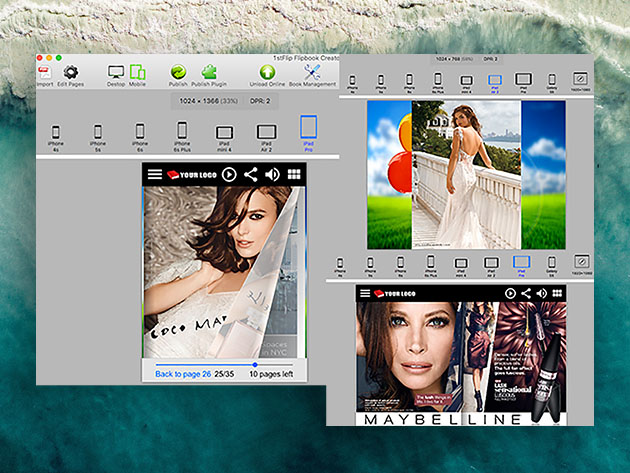630x473 pixels.
Task: Switch to Mobile preview mode
Action: [137, 73]
